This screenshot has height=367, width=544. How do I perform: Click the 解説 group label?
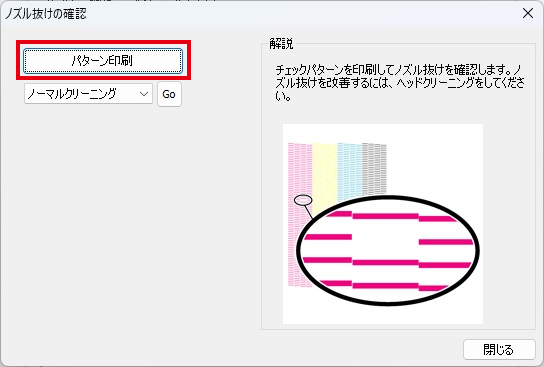(x=281, y=44)
